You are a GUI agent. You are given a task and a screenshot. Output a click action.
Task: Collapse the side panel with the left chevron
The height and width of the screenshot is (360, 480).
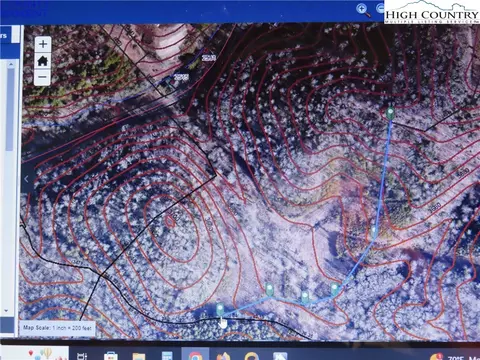27,179
